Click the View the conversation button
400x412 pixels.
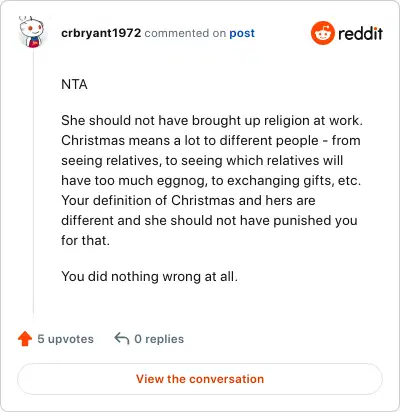click(x=200, y=379)
